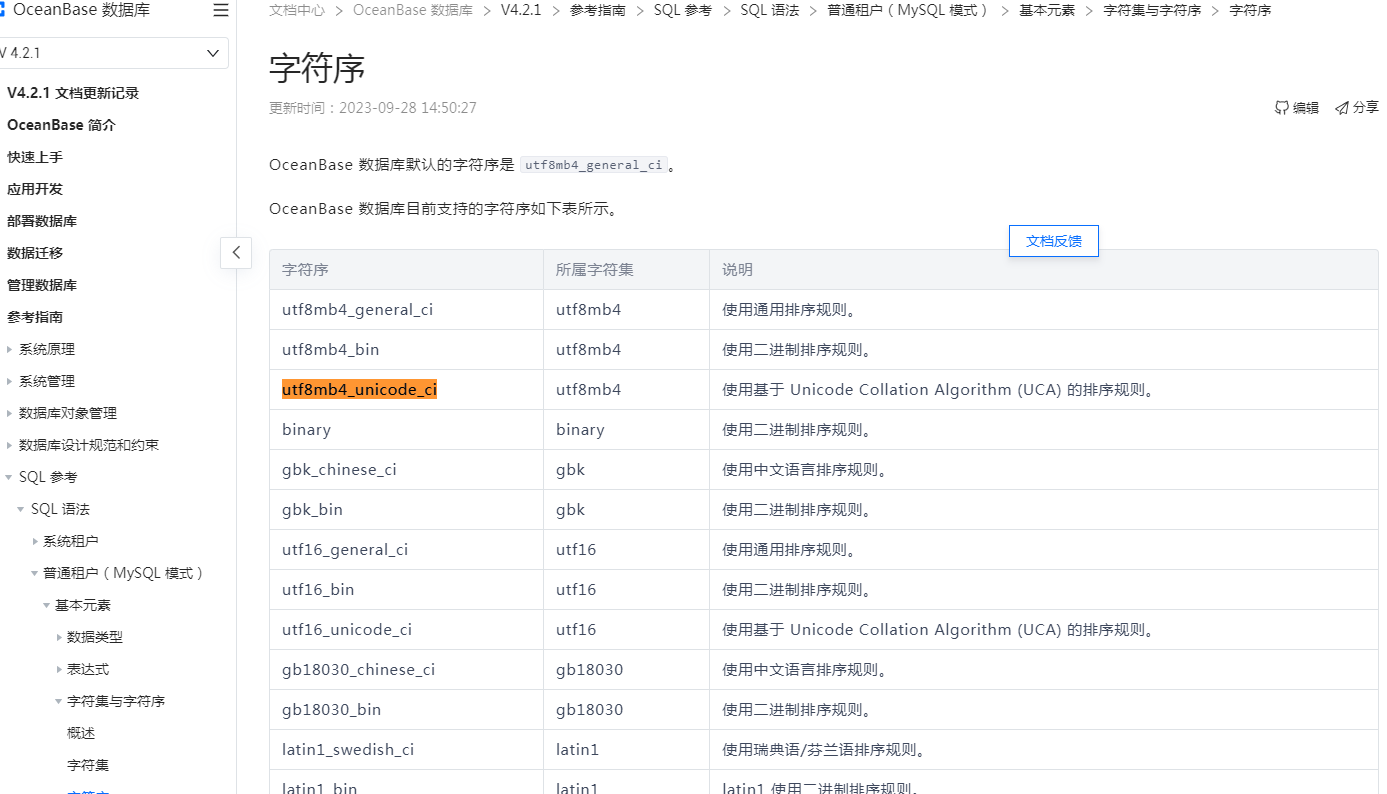The height and width of the screenshot is (794, 1387).
Task: Expand the 数据库对象管理 tree node arrow
Action: click(x=10, y=413)
